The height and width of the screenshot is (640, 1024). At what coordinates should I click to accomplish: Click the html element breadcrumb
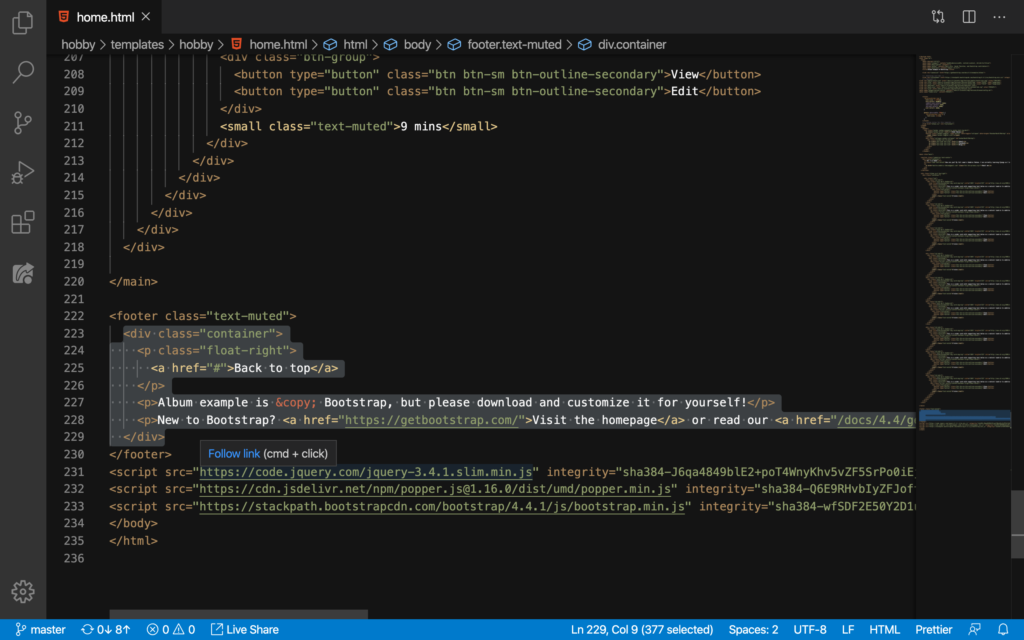click(355, 44)
